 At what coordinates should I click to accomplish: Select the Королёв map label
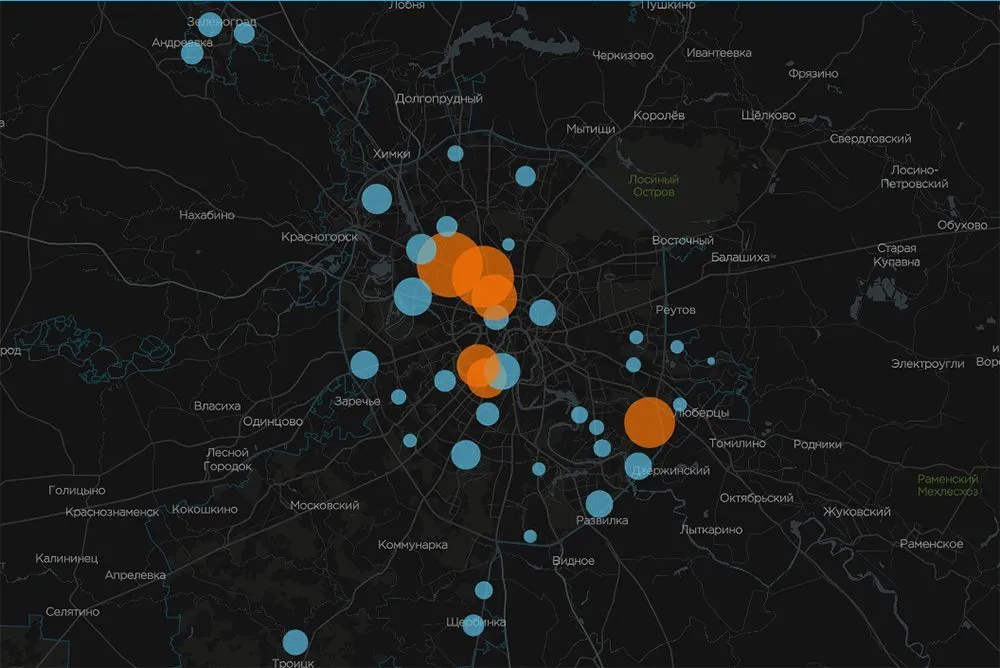click(x=659, y=115)
